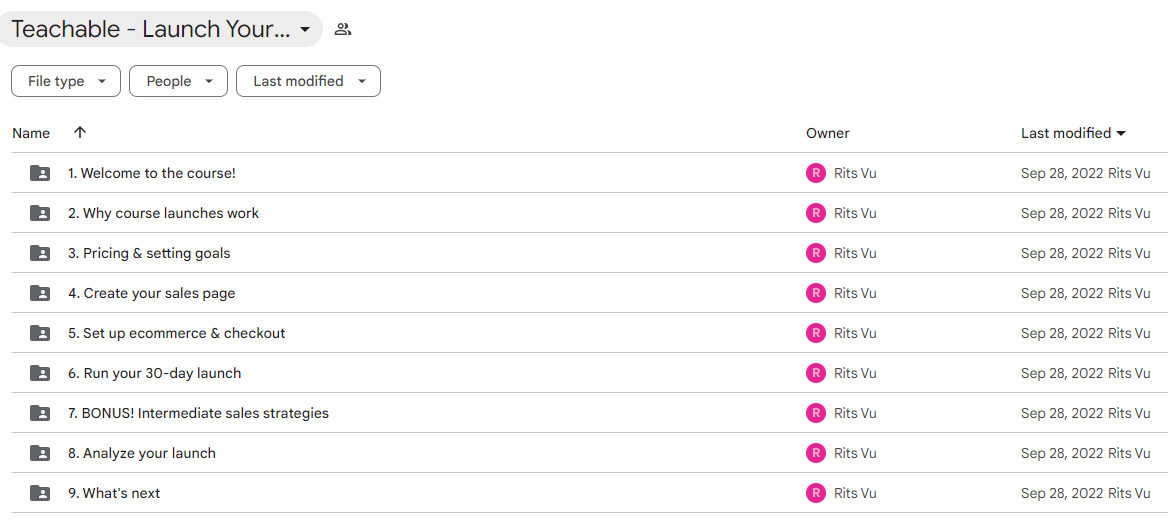This screenshot has width=1168, height=526.
Task: Click modified date Sep 28, 2022 in Welcome row
Action: pos(1061,174)
